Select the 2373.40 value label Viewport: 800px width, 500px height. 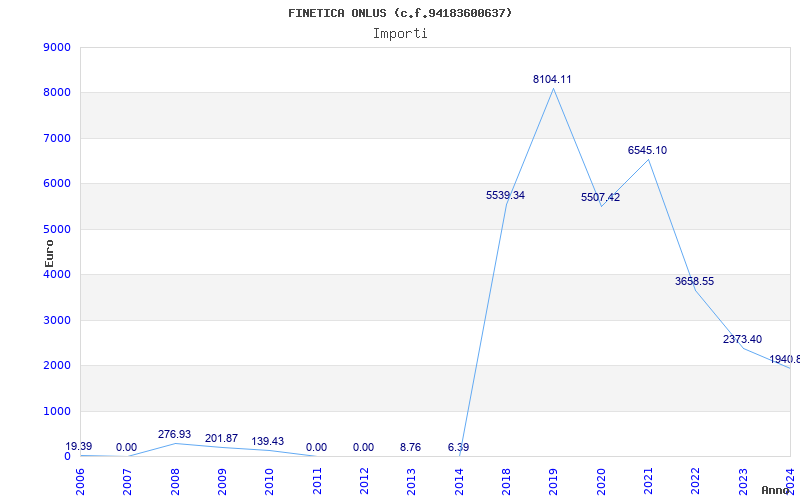click(x=742, y=339)
